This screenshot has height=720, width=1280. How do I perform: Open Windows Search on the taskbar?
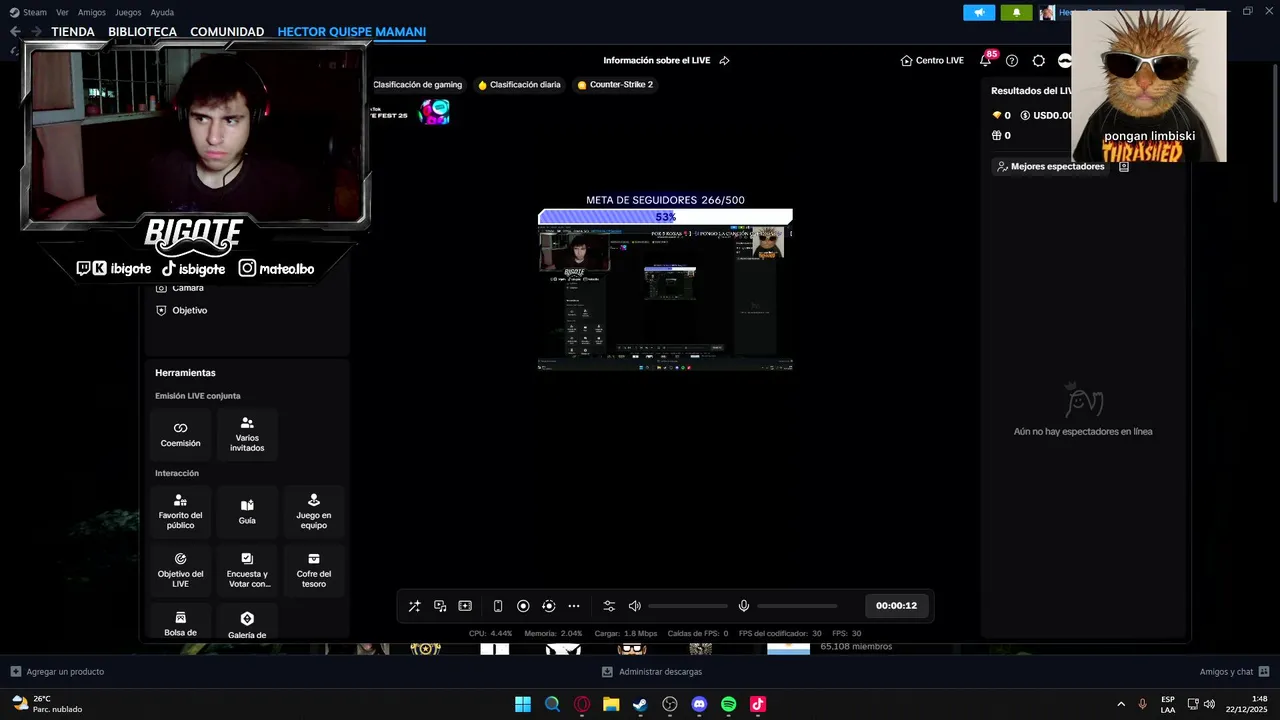pyautogui.click(x=552, y=704)
